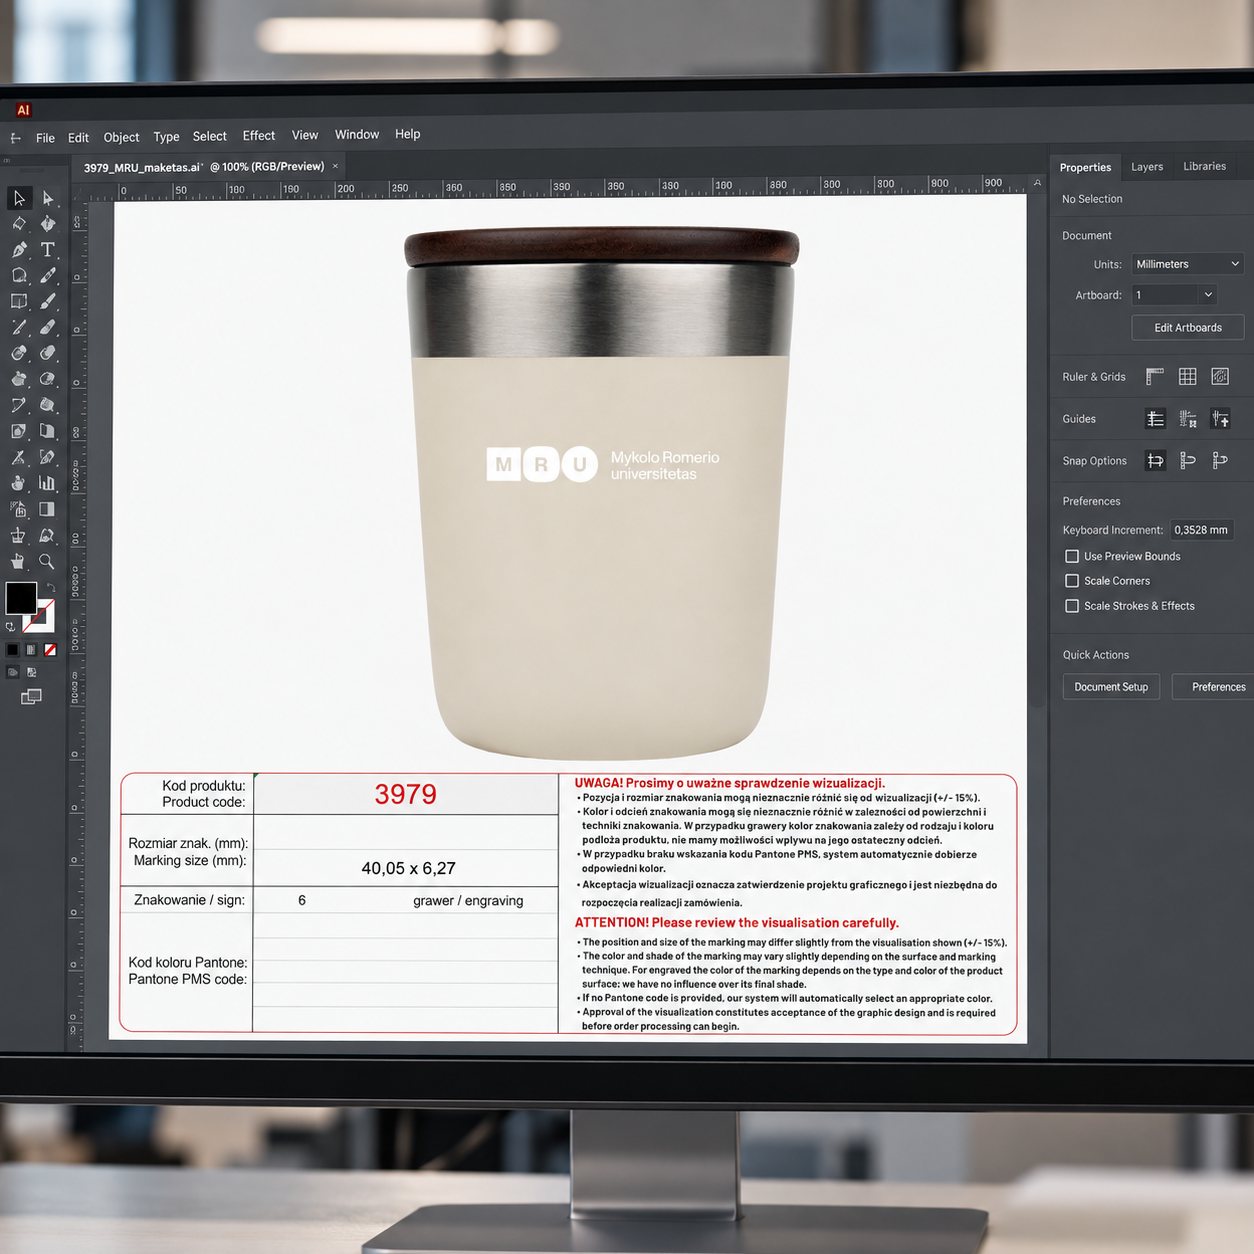Open the Type menu
This screenshot has width=1254, height=1254.
click(166, 137)
